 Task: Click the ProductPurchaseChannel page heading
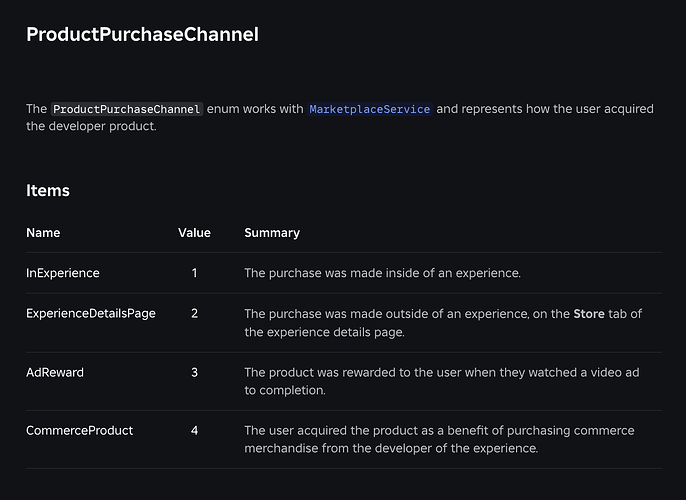point(142,35)
